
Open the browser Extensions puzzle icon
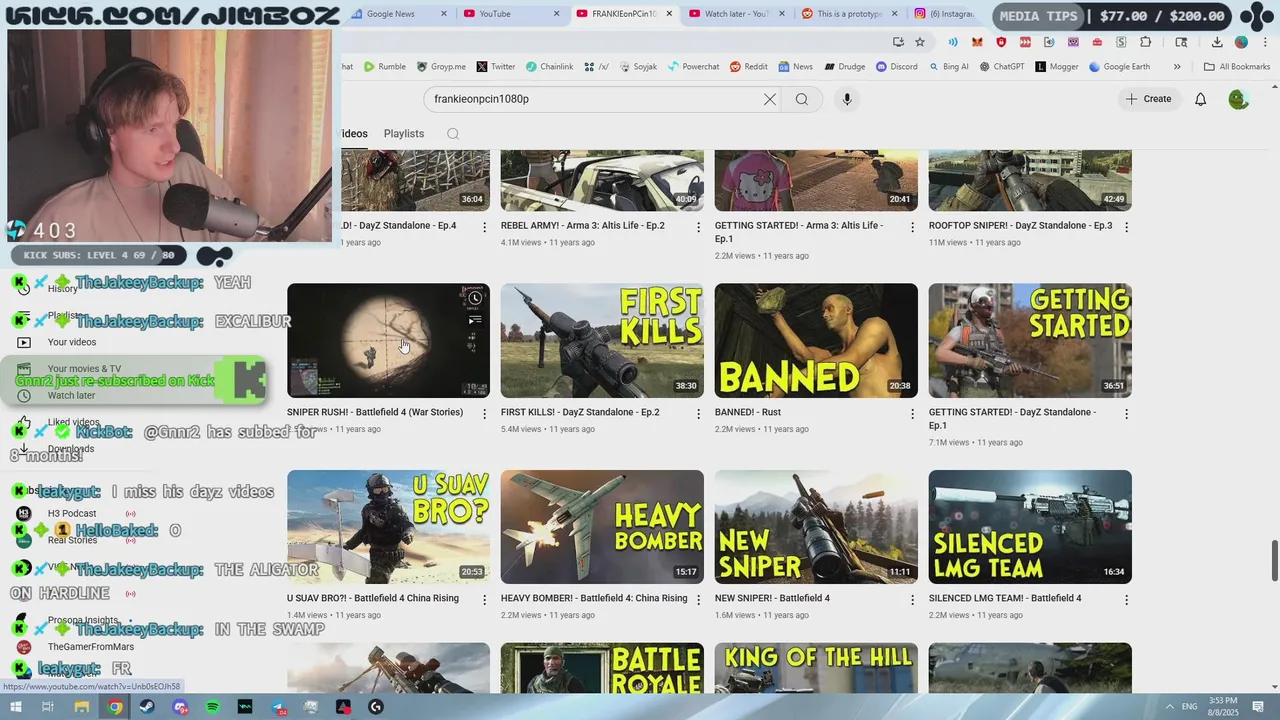point(1146,42)
